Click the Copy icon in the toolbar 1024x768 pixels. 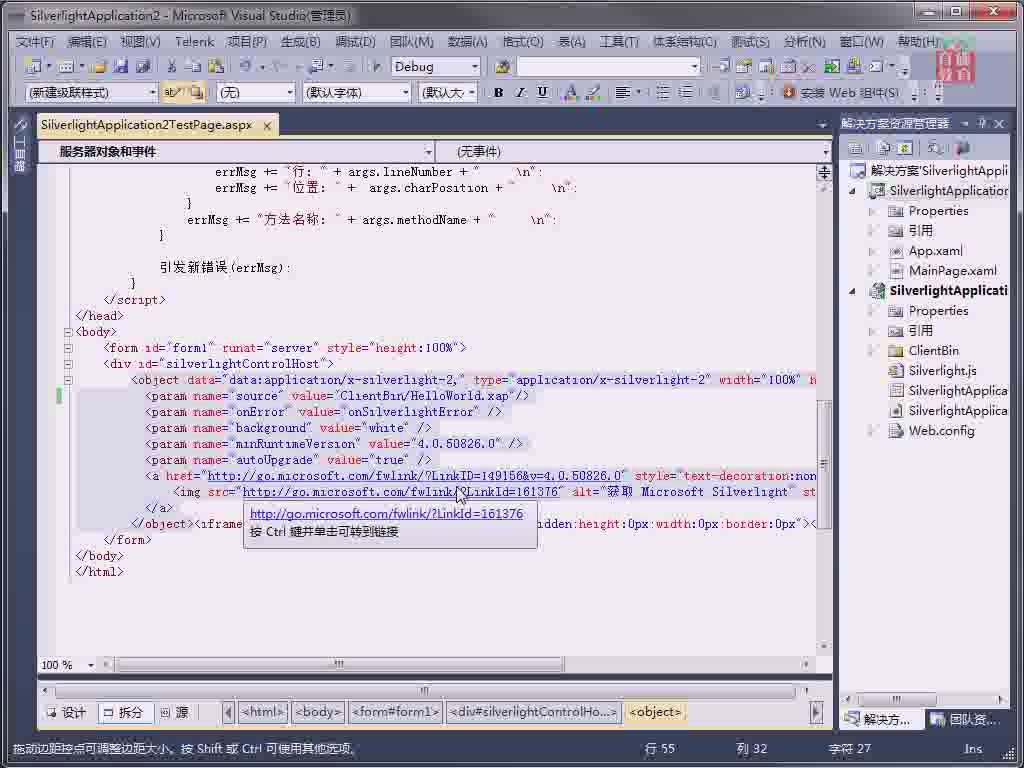point(193,66)
